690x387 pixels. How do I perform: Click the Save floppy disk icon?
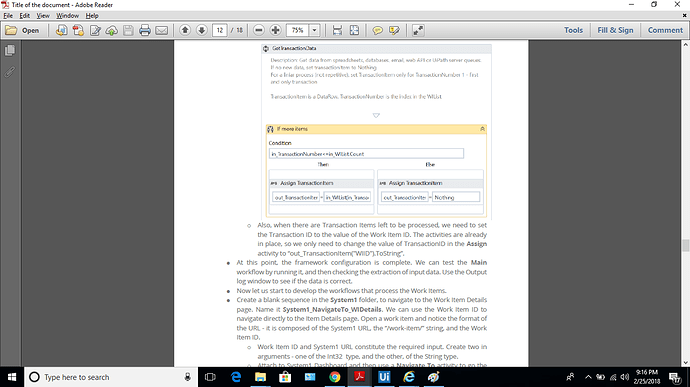pyautogui.click(x=128, y=30)
